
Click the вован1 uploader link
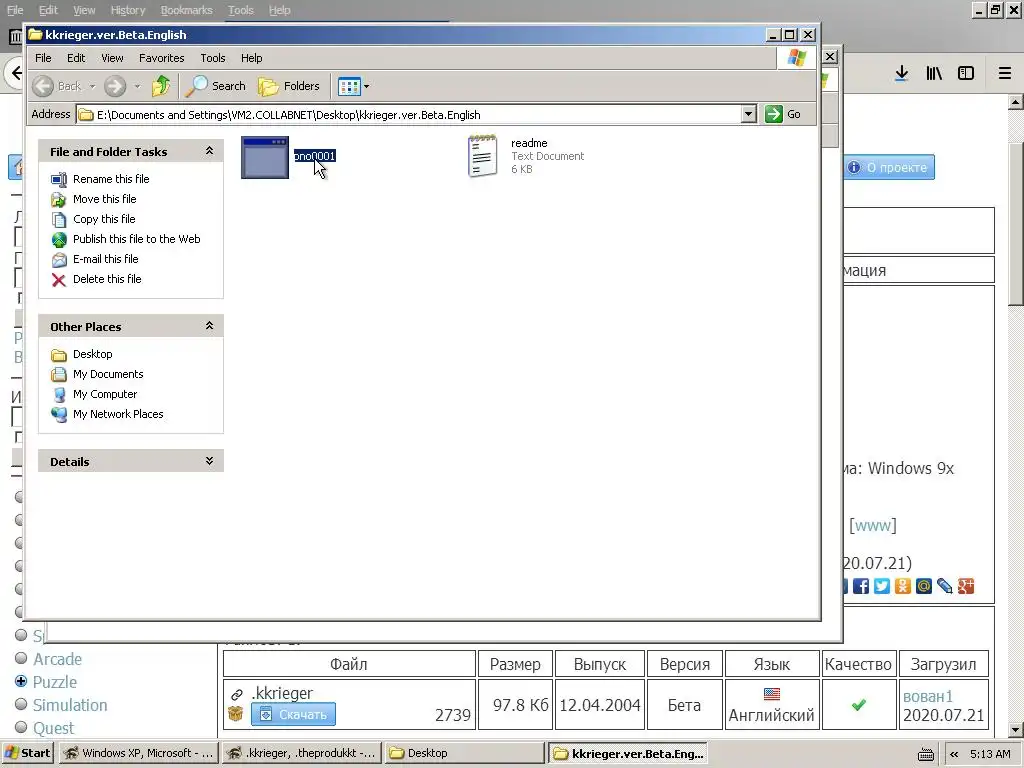[x=928, y=696]
